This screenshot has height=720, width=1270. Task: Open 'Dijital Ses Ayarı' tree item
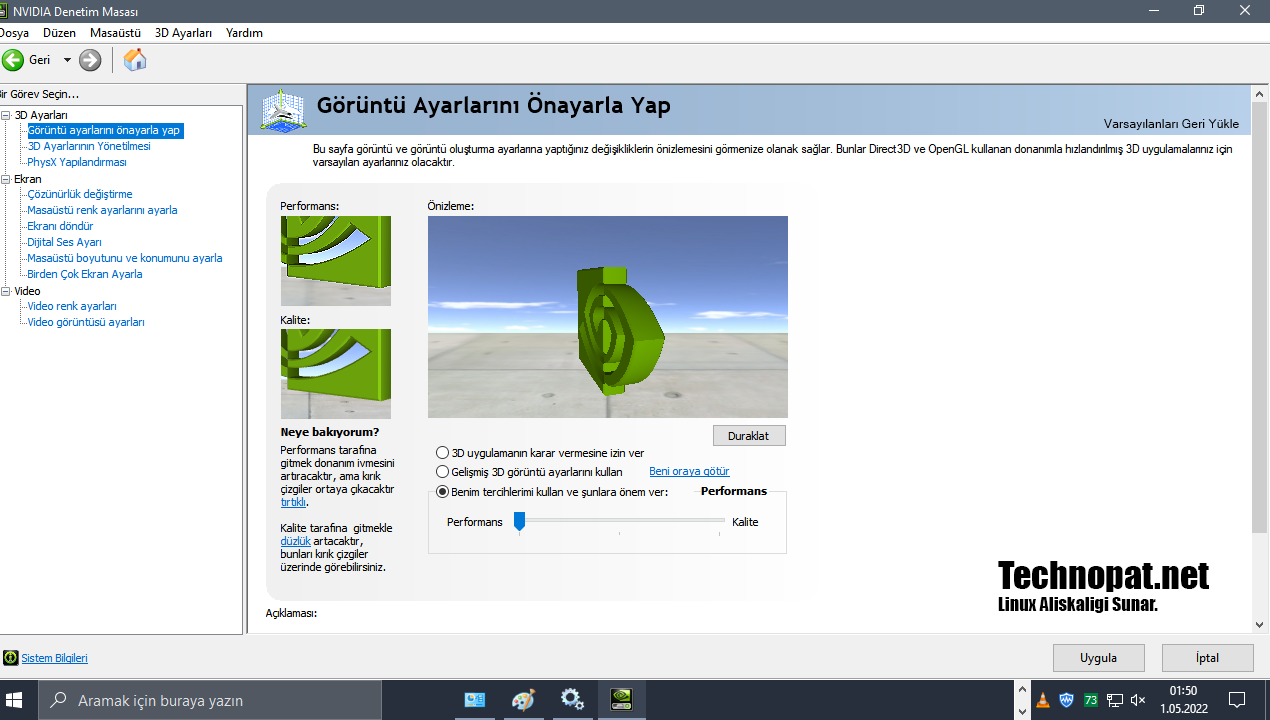click(64, 242)
